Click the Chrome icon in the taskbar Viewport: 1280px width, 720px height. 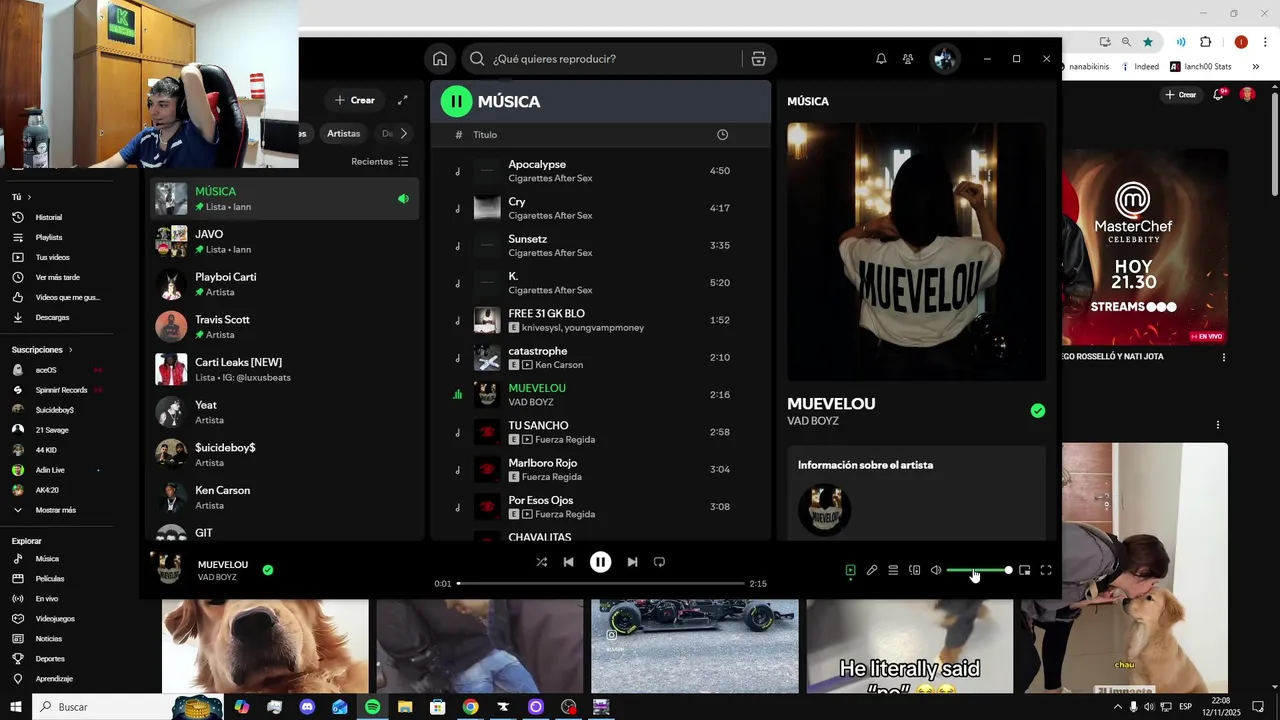[x=470, y=707]
